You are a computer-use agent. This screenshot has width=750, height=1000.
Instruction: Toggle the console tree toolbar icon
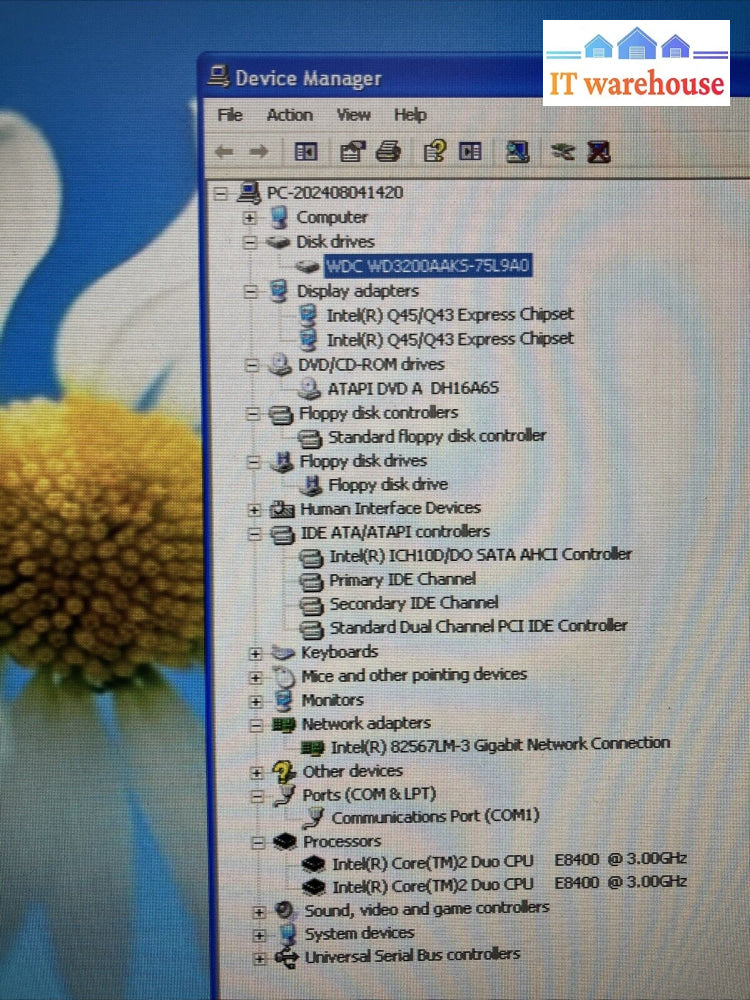click(306, 151)
